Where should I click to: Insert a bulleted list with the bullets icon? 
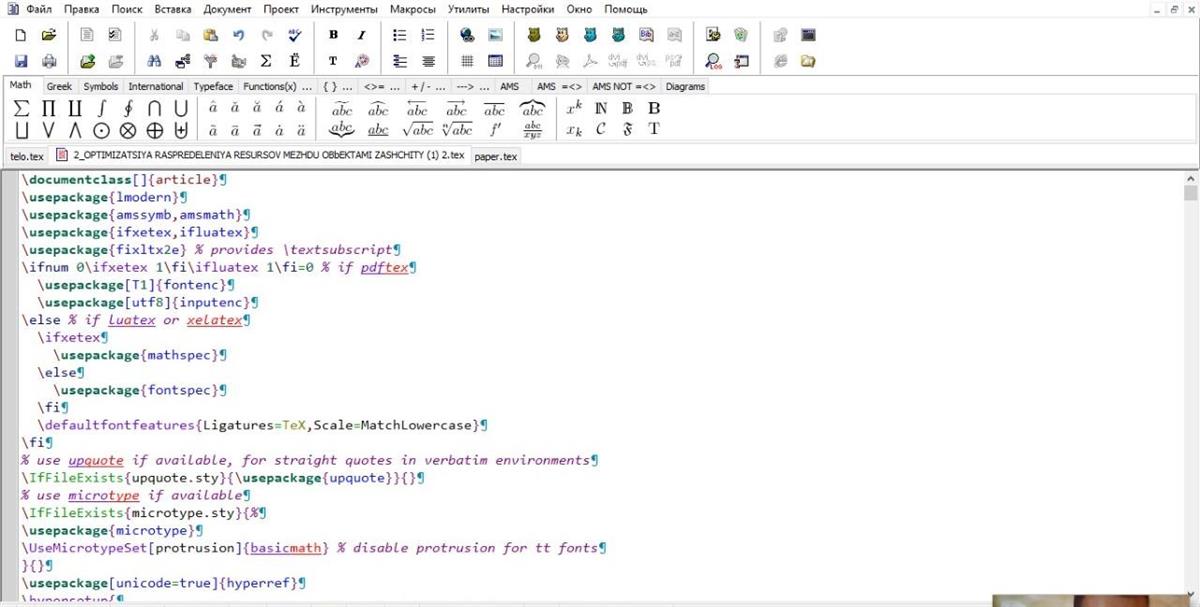click(x=400, y=35)
